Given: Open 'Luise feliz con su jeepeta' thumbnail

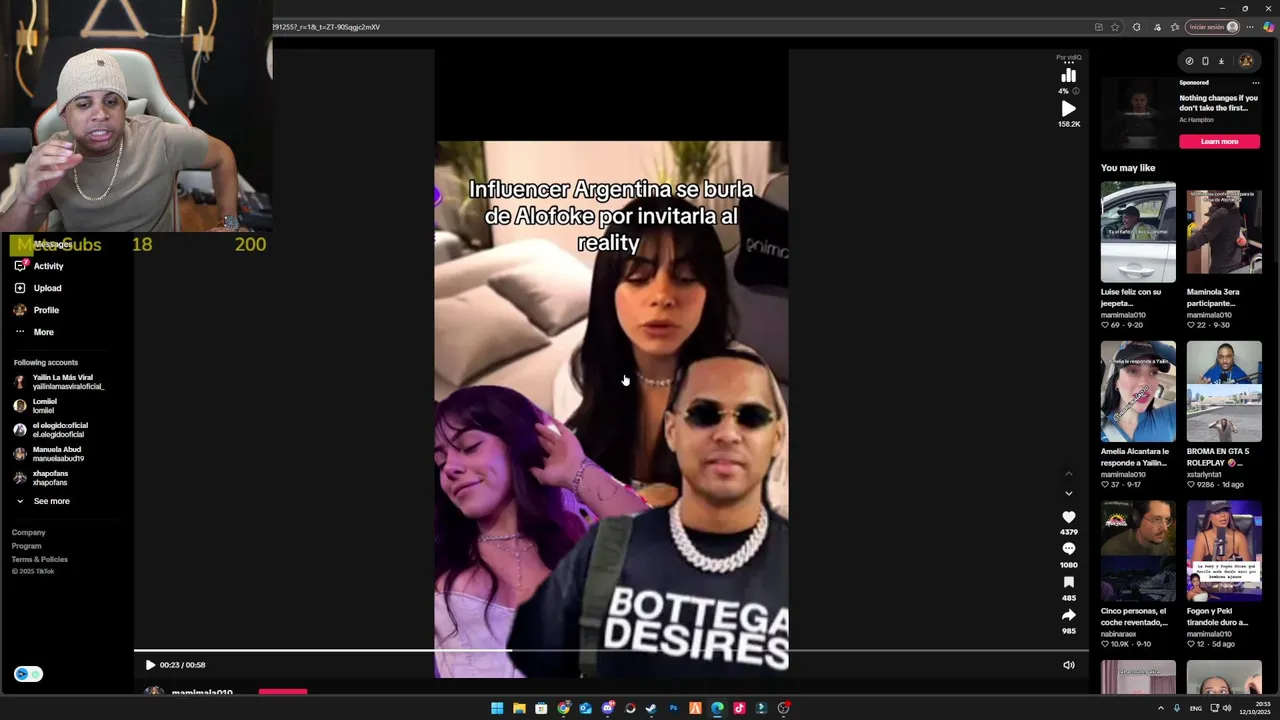Looking at the screenshot, I should 1138,232.
